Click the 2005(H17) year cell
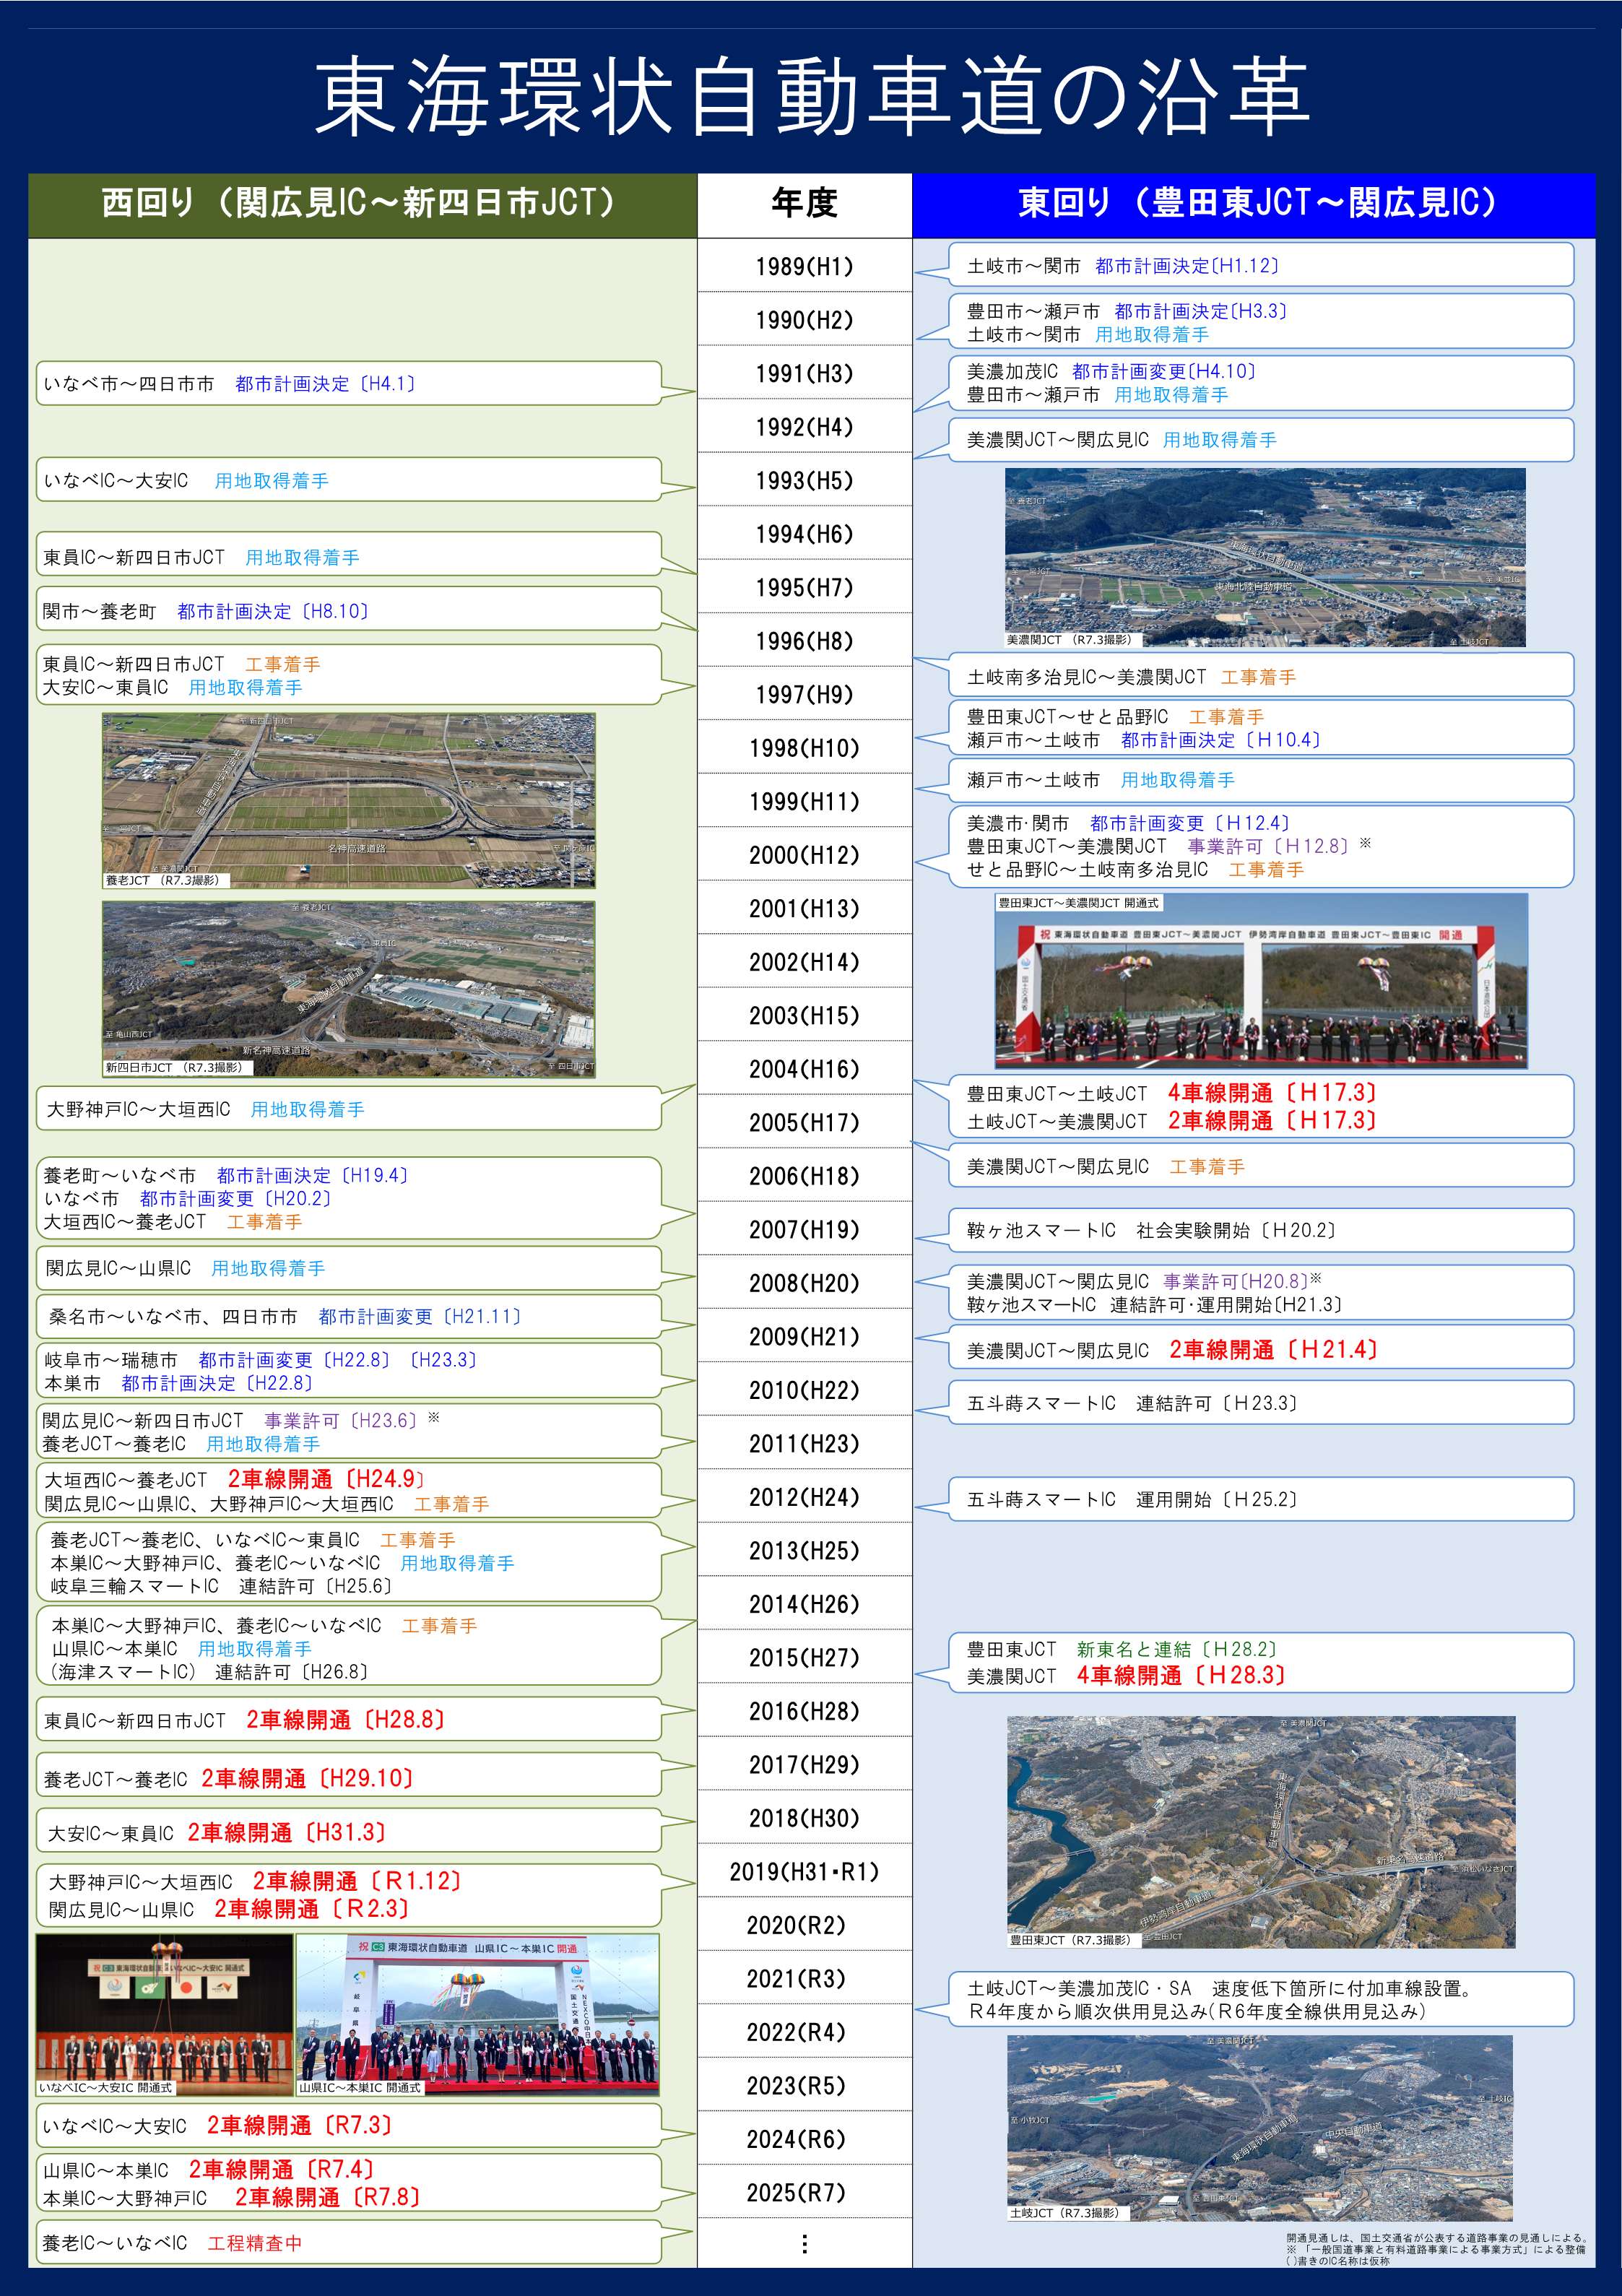Image resolution: width=1622 pixels, height=2296 pixels. [804, 1123]
